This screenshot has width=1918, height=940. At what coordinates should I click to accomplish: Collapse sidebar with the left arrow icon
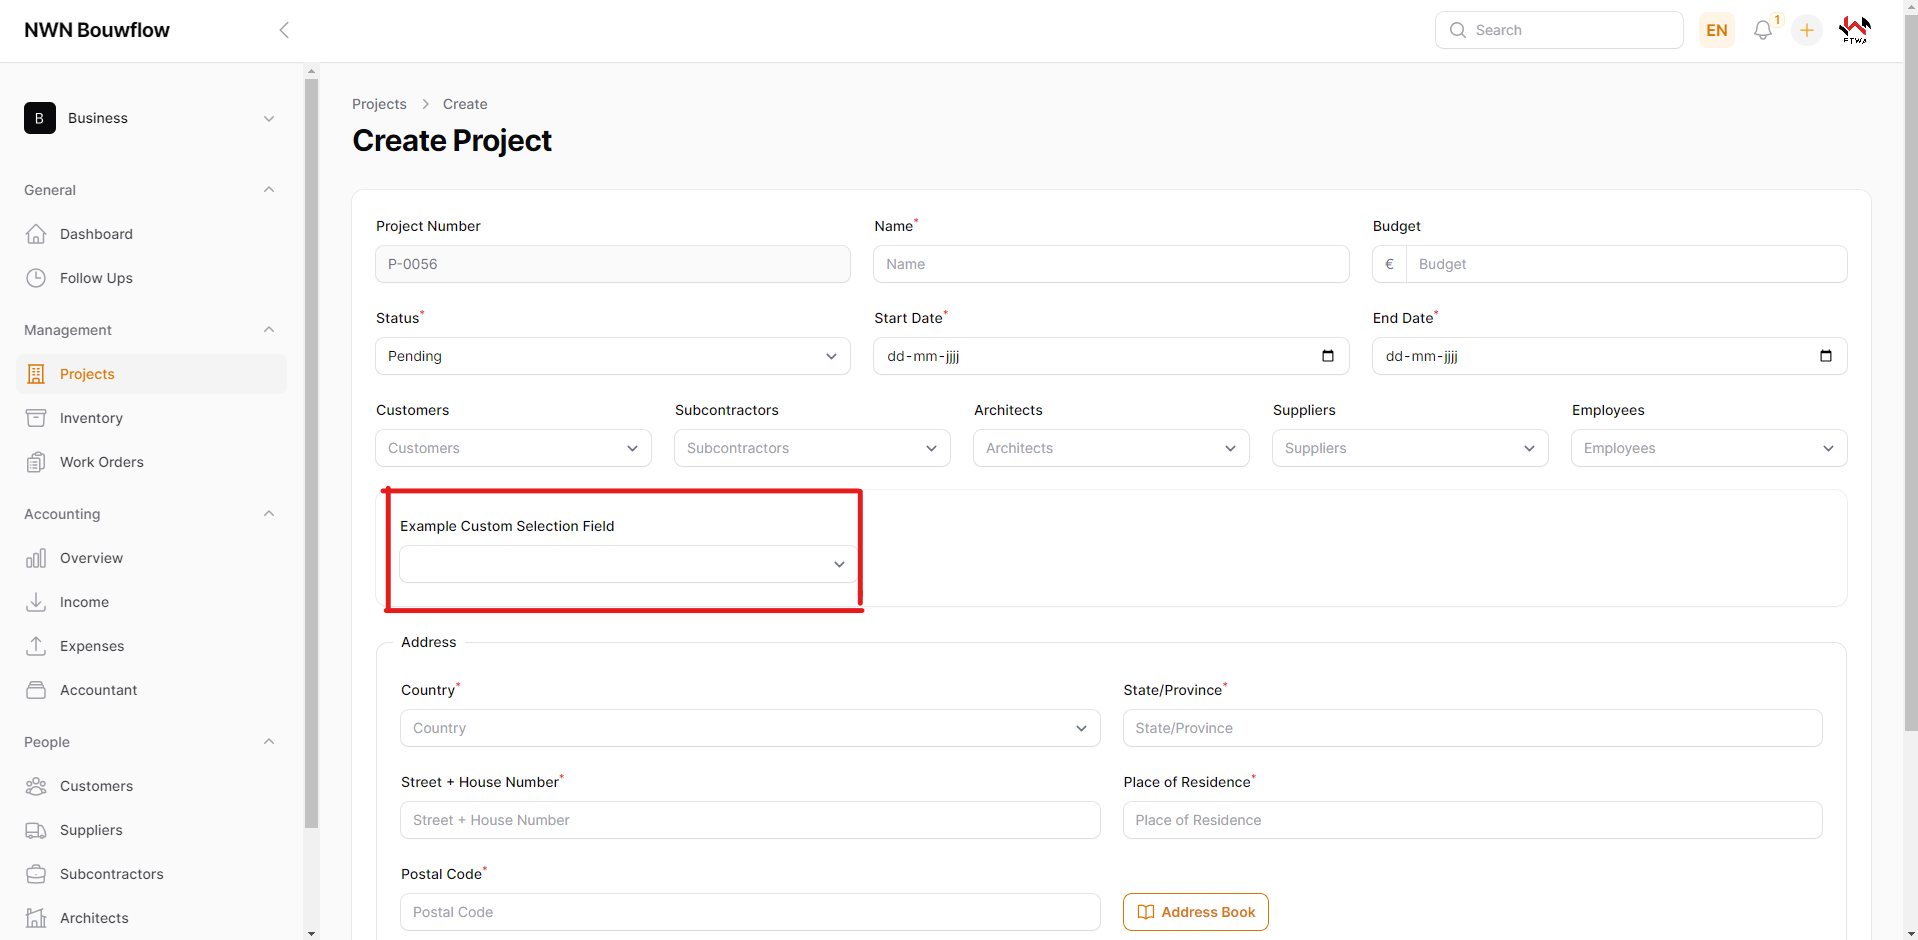click(284, 30)
